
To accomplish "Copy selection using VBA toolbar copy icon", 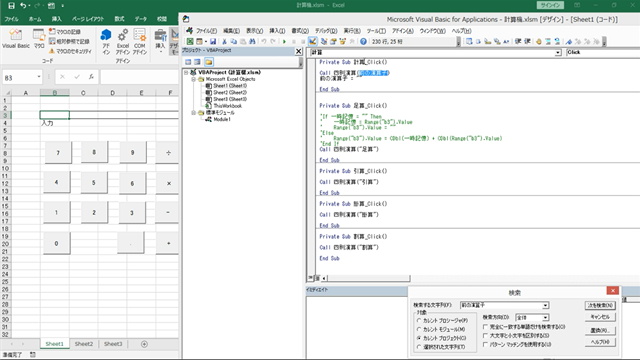I will [233, 41].
